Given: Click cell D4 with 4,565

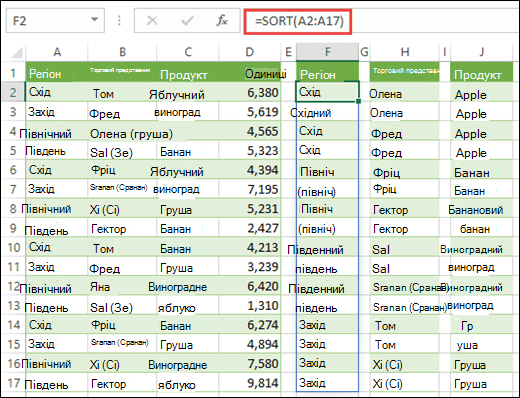Looking at the screenshot, I should point(250,131).
